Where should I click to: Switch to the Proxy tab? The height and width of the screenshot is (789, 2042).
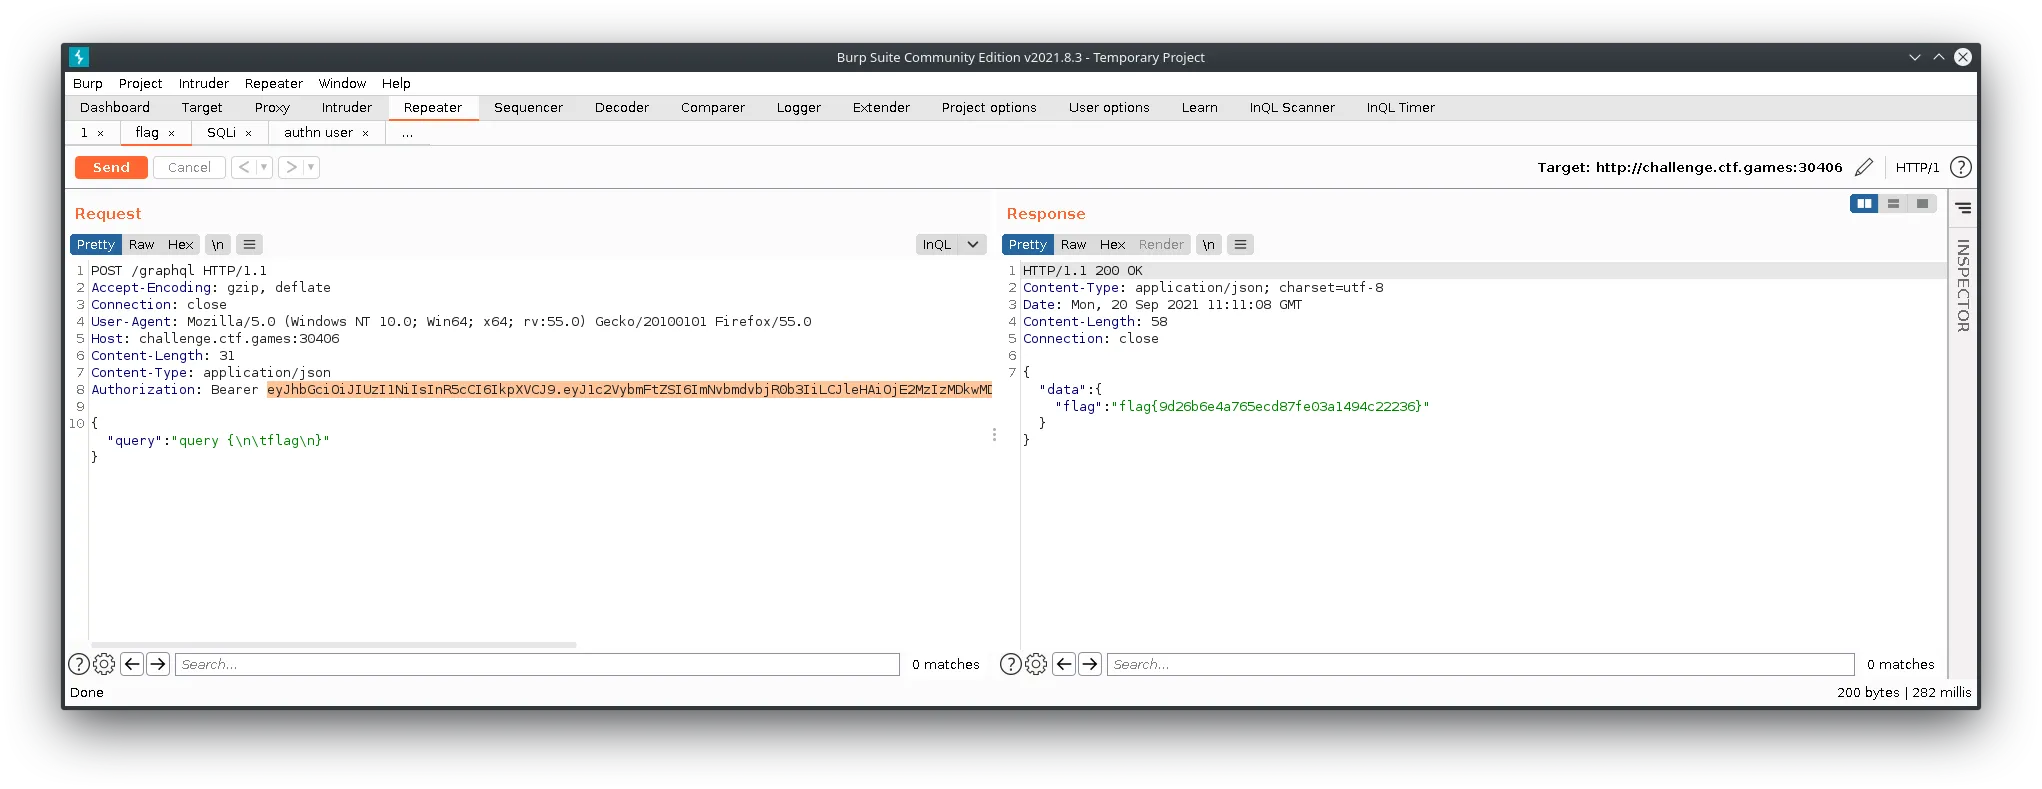tap(272, 107)
